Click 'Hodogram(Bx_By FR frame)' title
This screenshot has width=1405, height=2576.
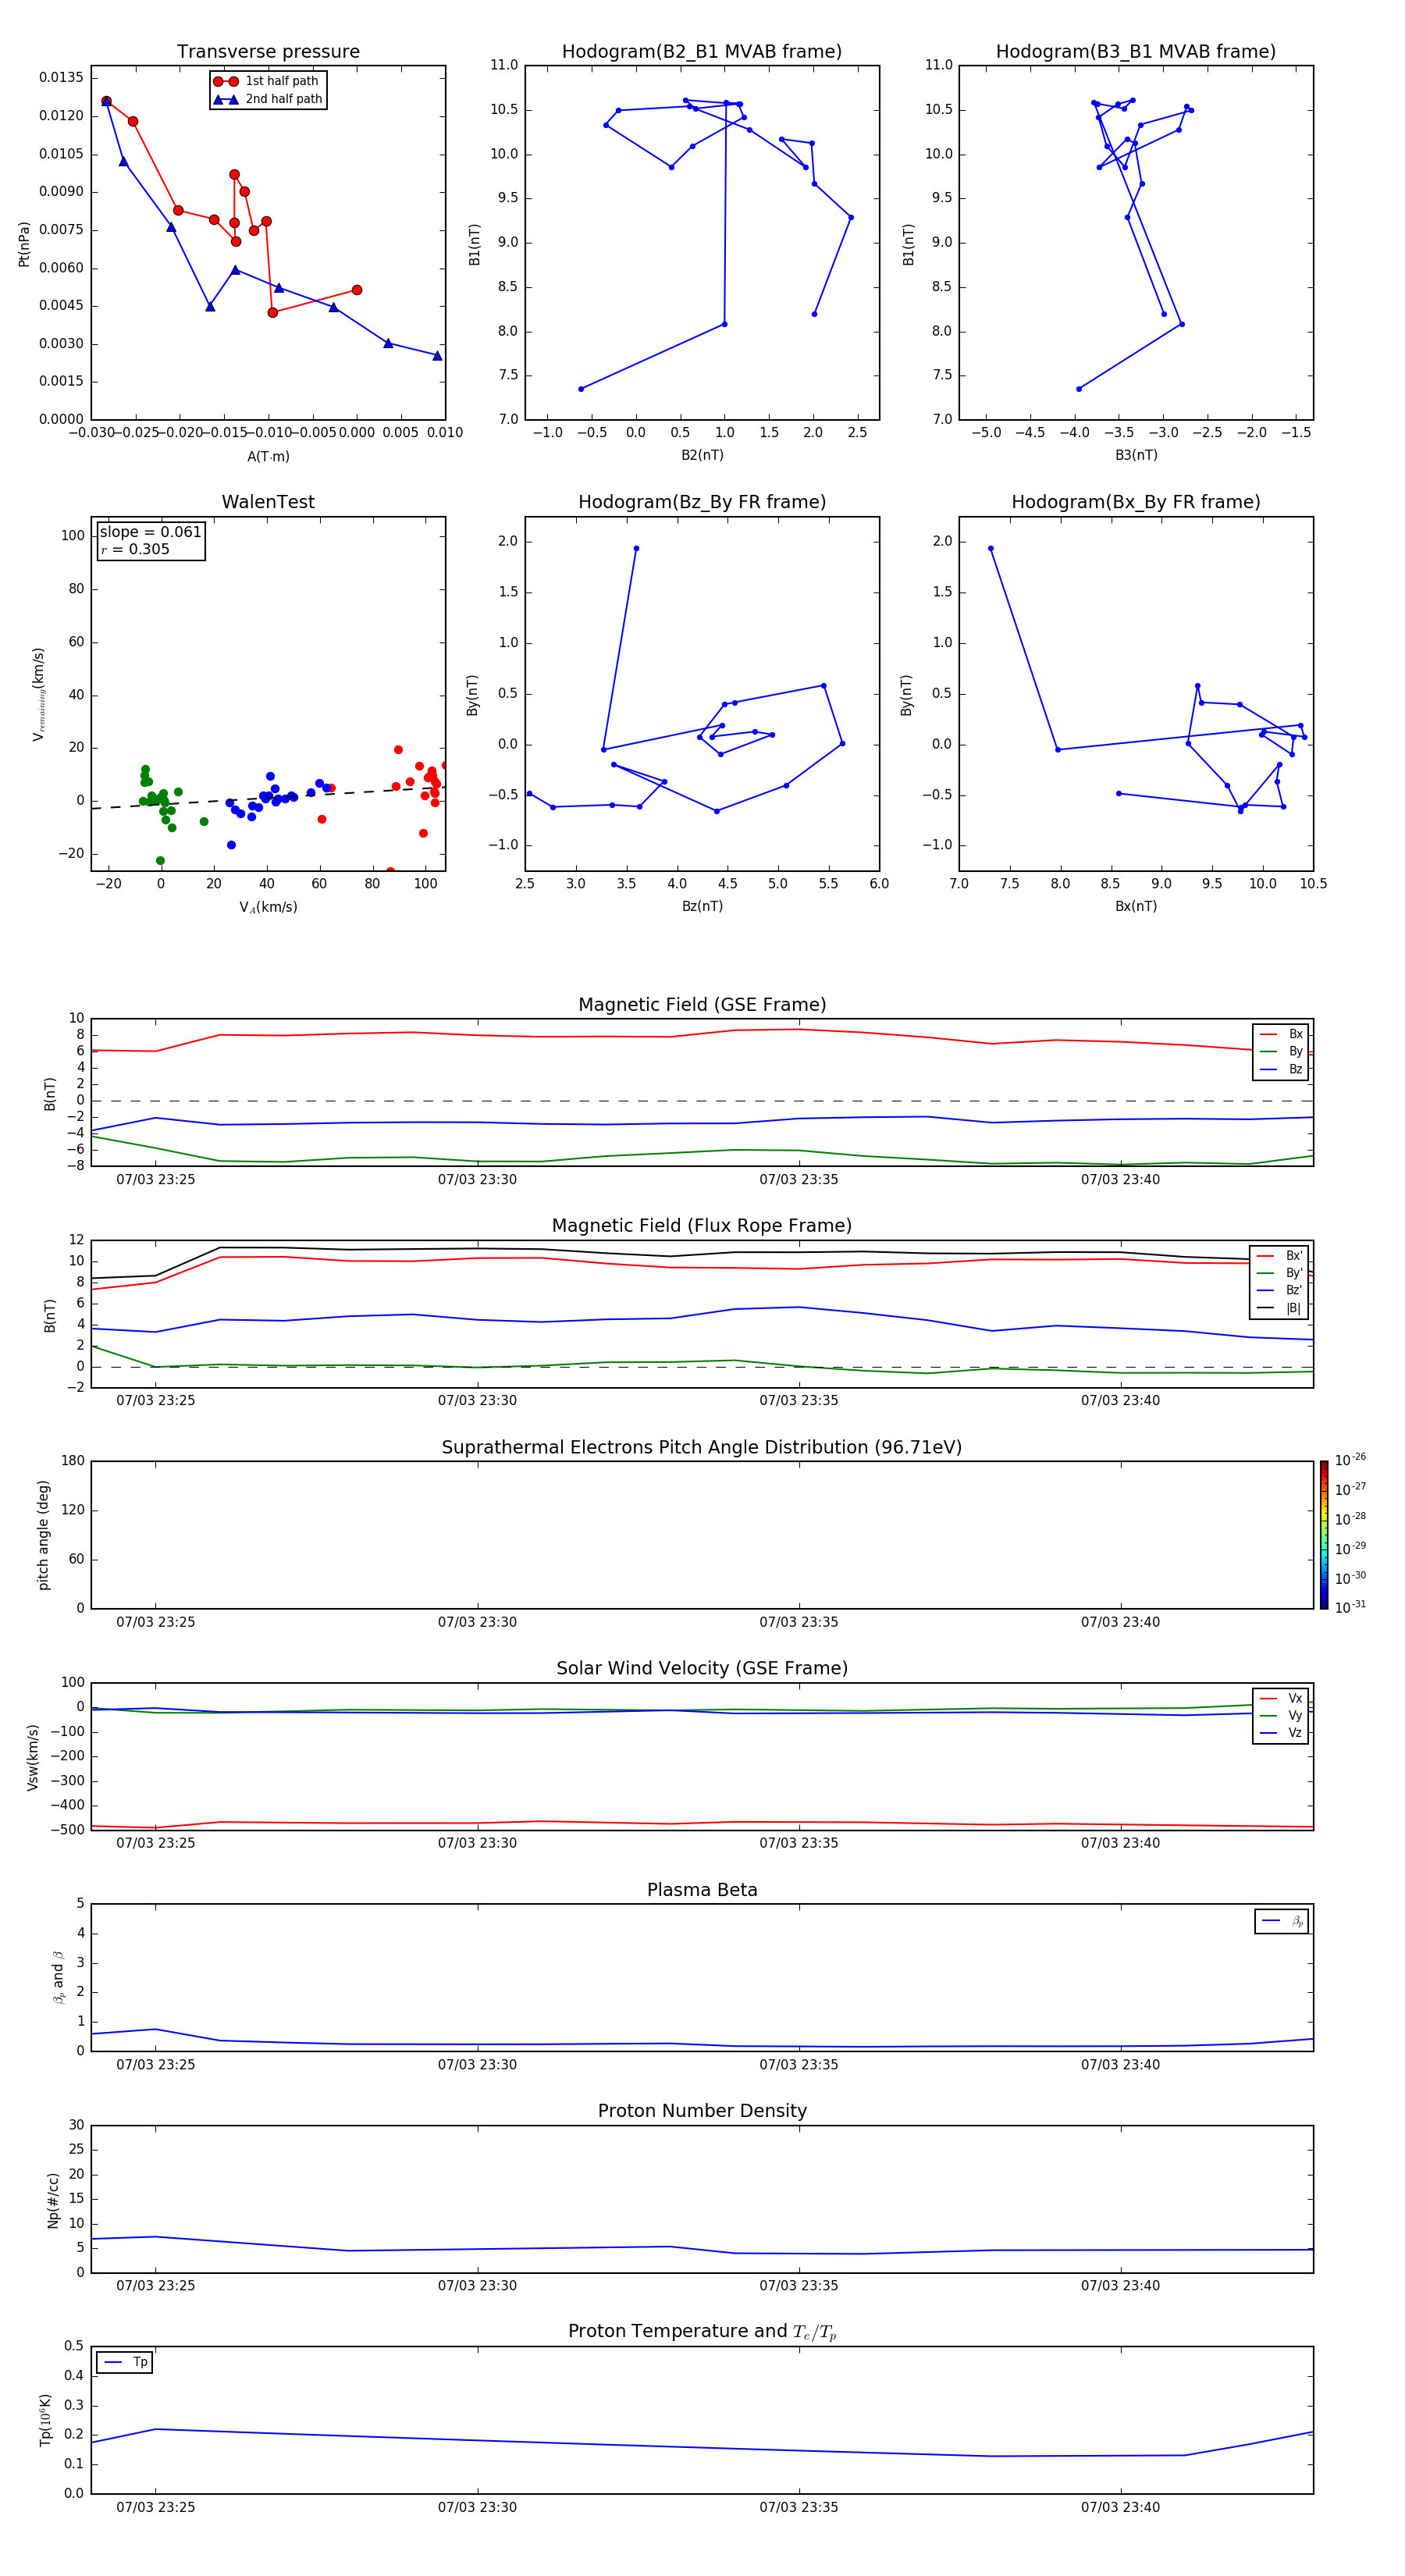pos(1136,502)
